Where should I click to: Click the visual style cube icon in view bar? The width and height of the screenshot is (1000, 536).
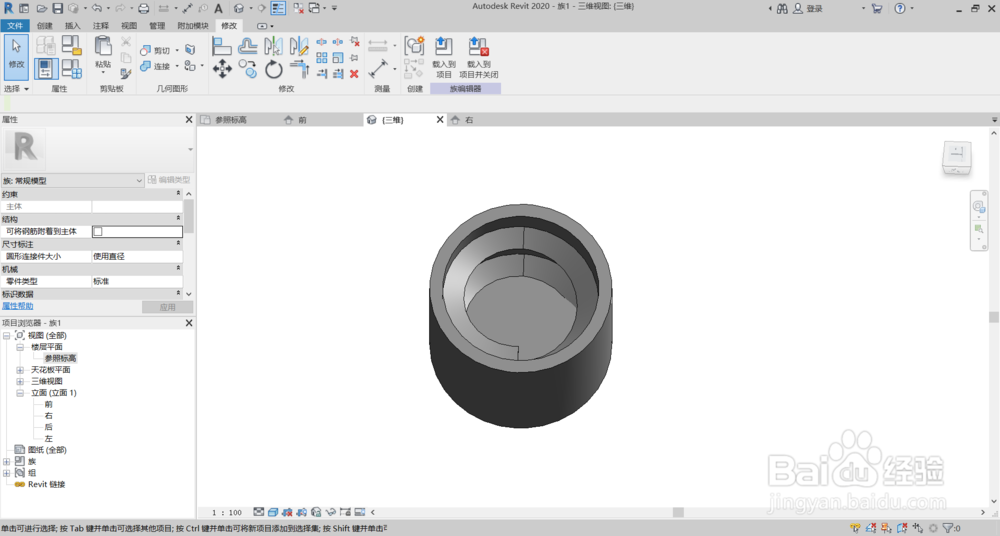pos(272,512)
